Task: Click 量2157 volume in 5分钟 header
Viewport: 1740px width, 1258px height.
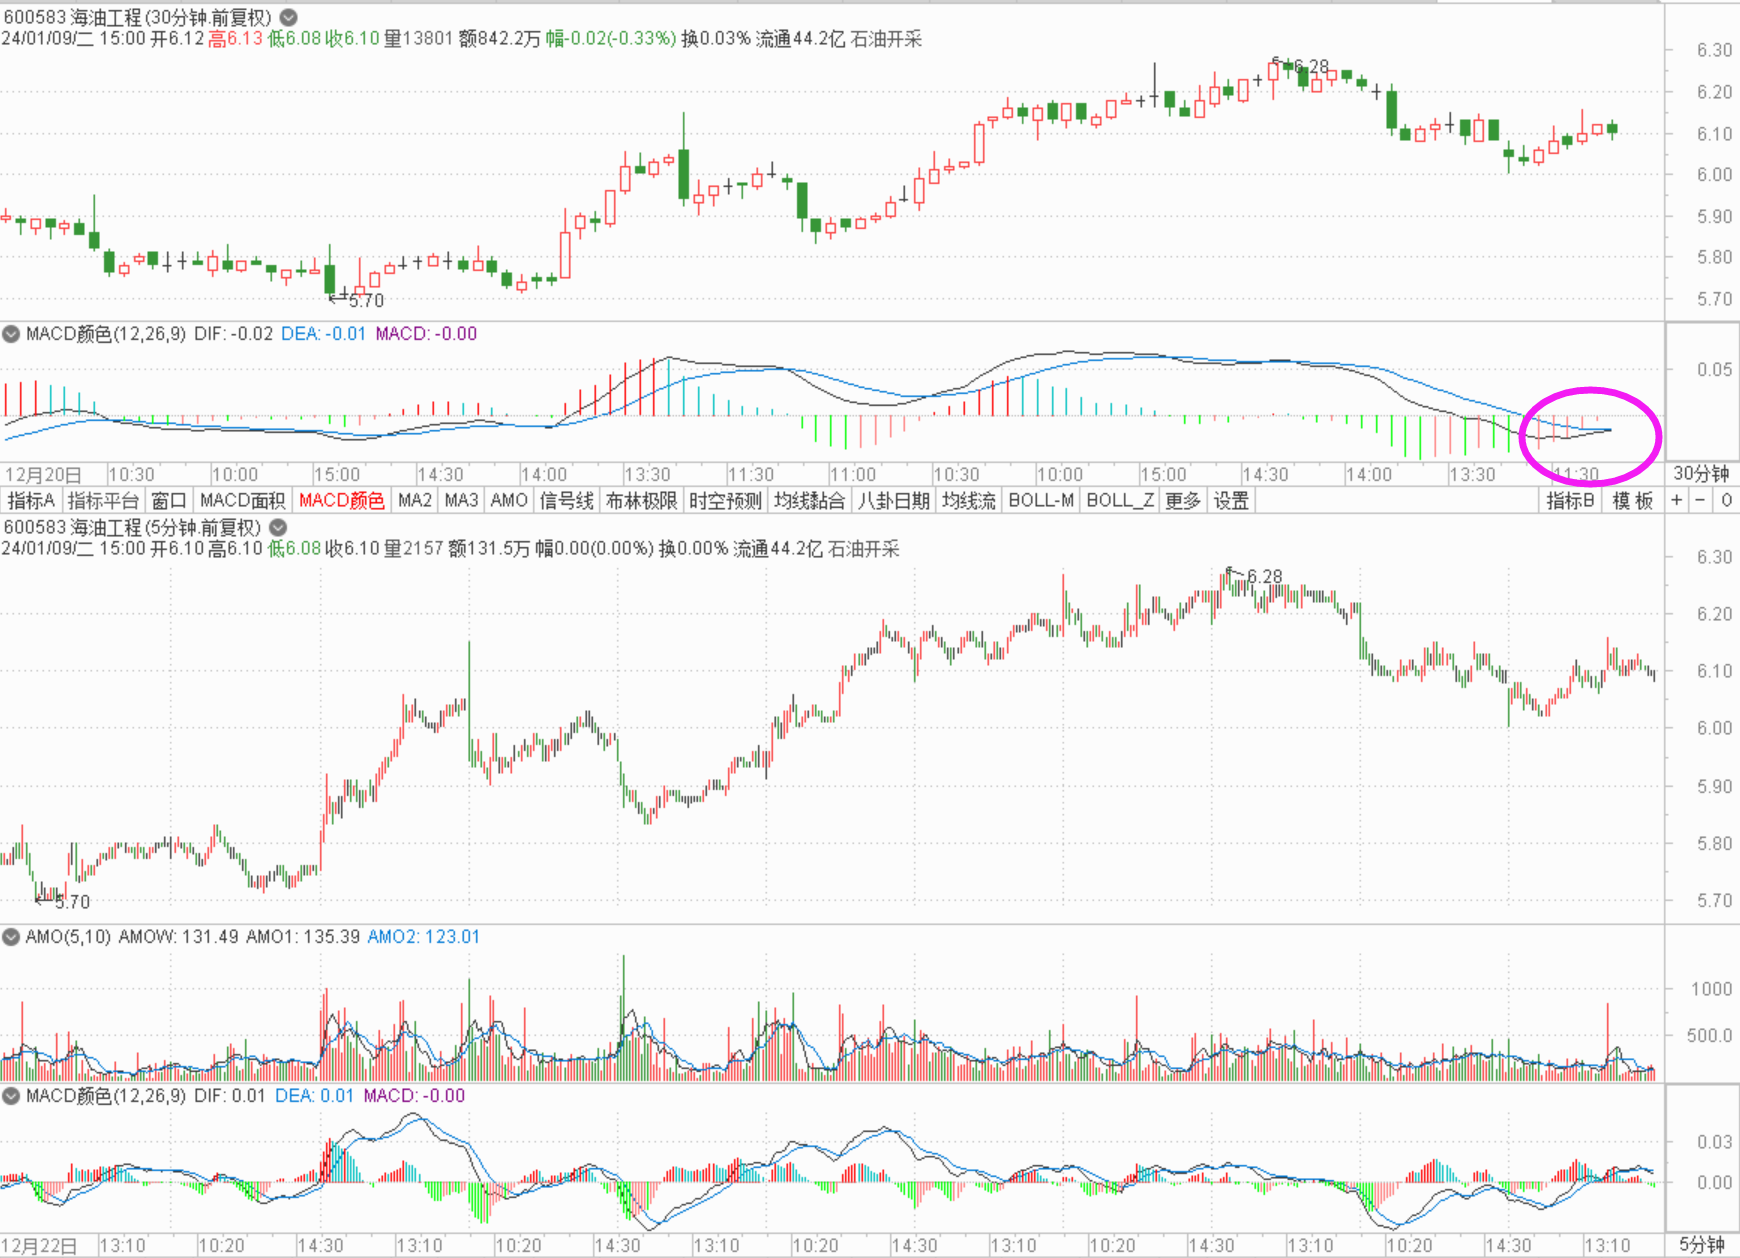Action: (413, 549)
